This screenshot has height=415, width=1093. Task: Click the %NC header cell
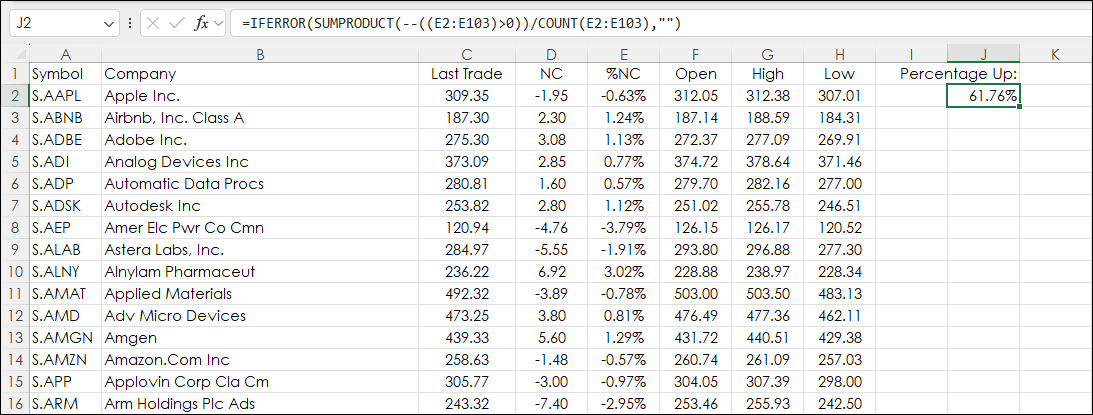pyautogui.click(x=624, y=74)
